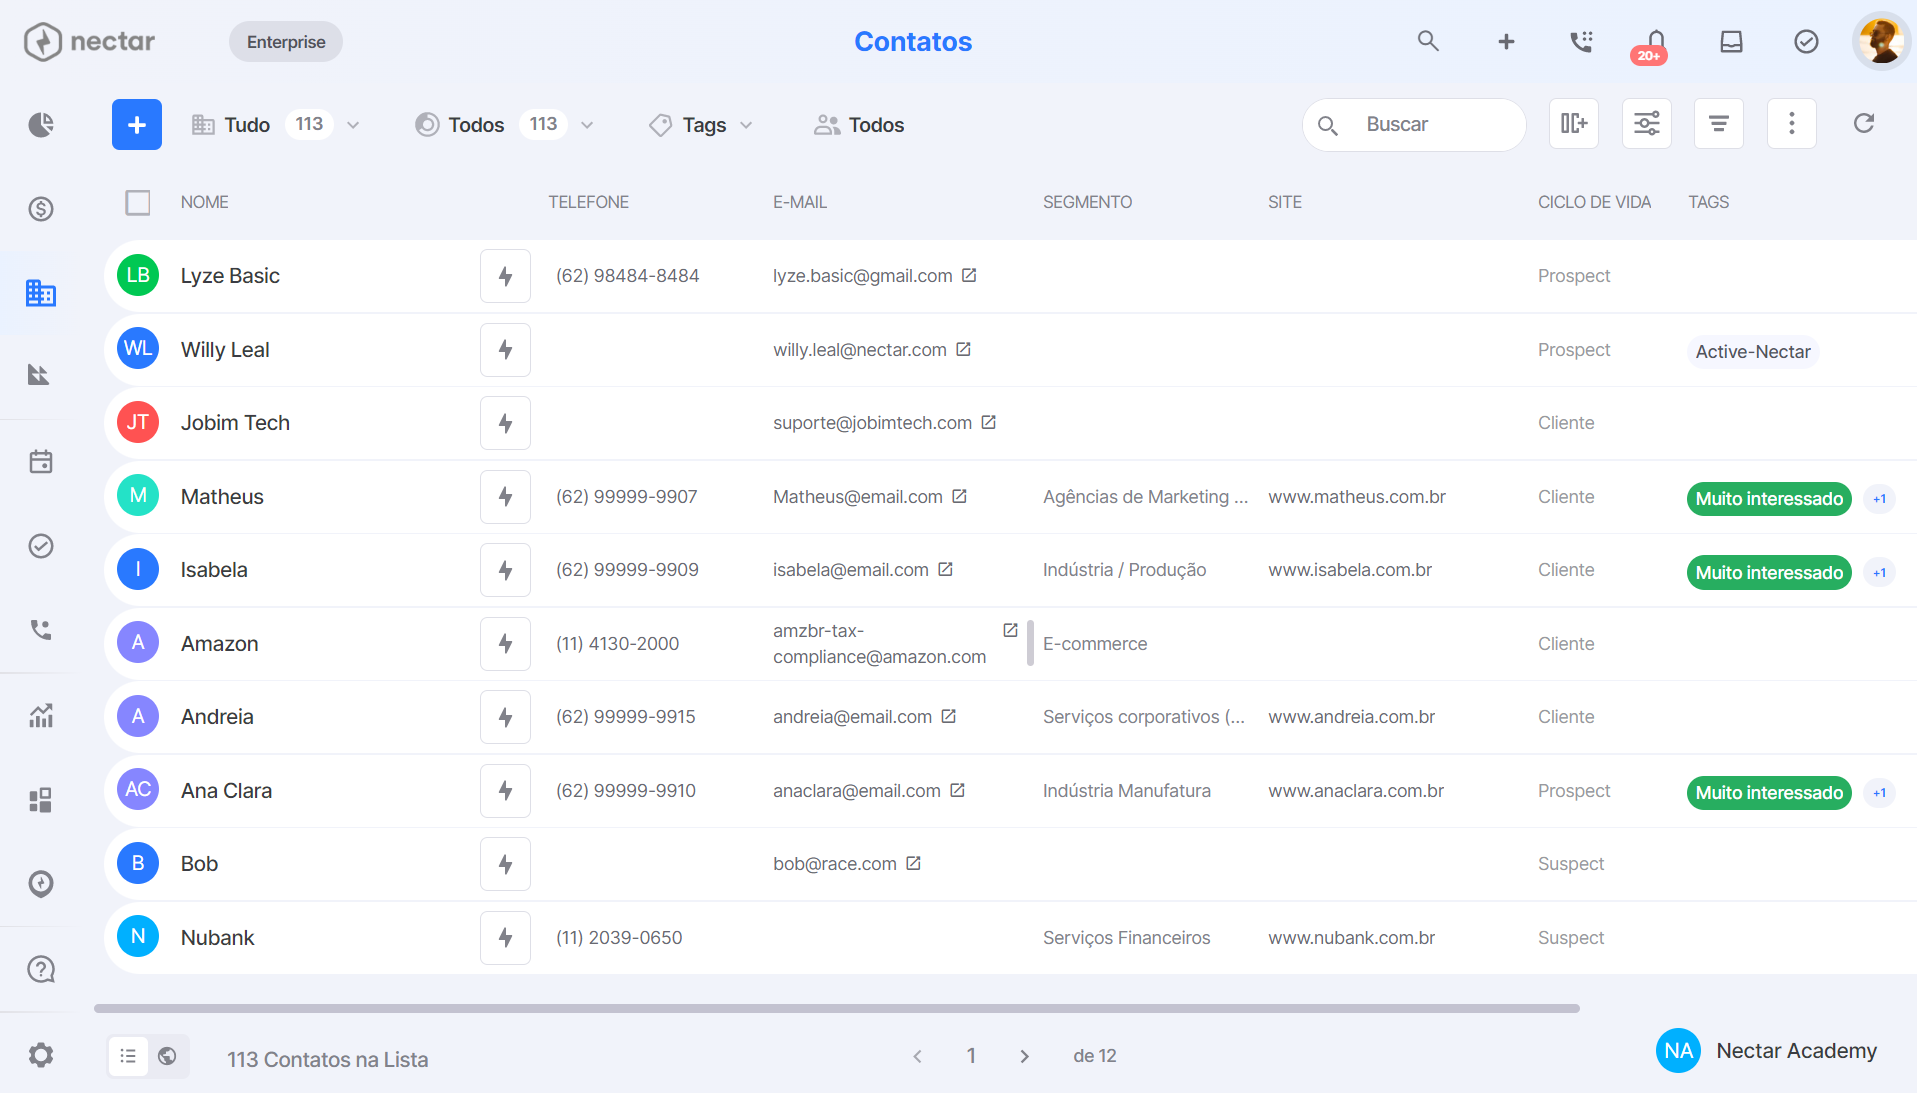Image resolution: width=1917 pixels, height=1093 pixels.
Task: Toggle the select-all contacts checkbox
Action: coord(138,202)
